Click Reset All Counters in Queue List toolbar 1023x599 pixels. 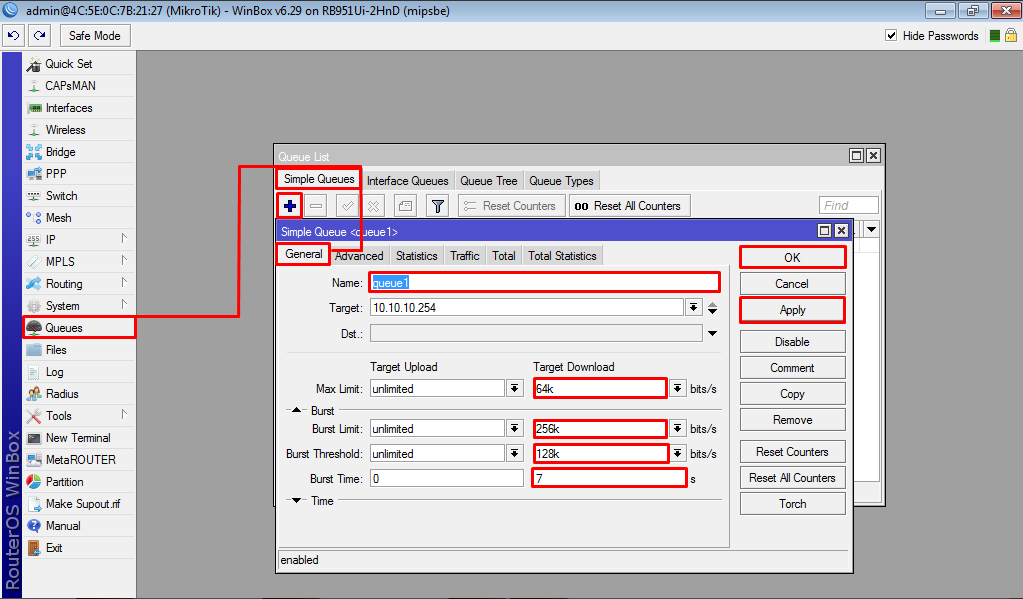tap(629, 206)
